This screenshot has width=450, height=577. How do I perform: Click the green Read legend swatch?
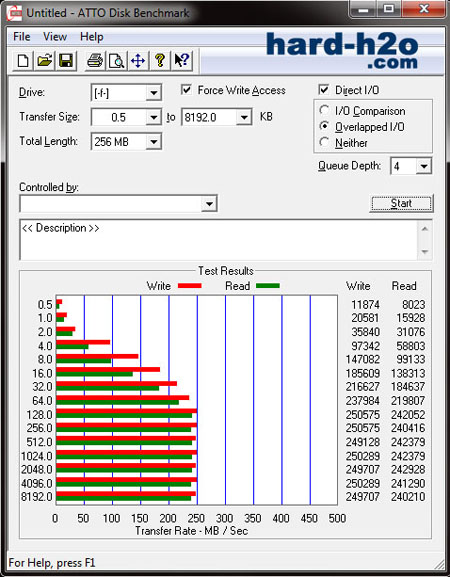(x=268, y=286)
